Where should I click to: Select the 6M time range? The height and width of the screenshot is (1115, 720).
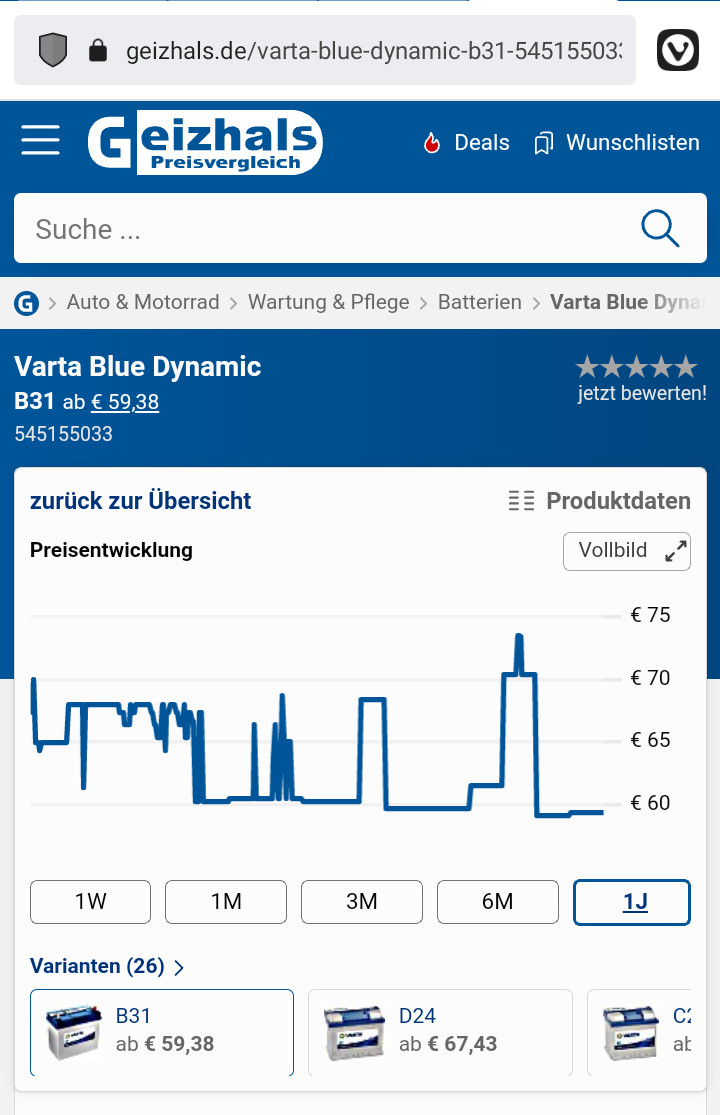pyautogui.click(x=498, y=902)
